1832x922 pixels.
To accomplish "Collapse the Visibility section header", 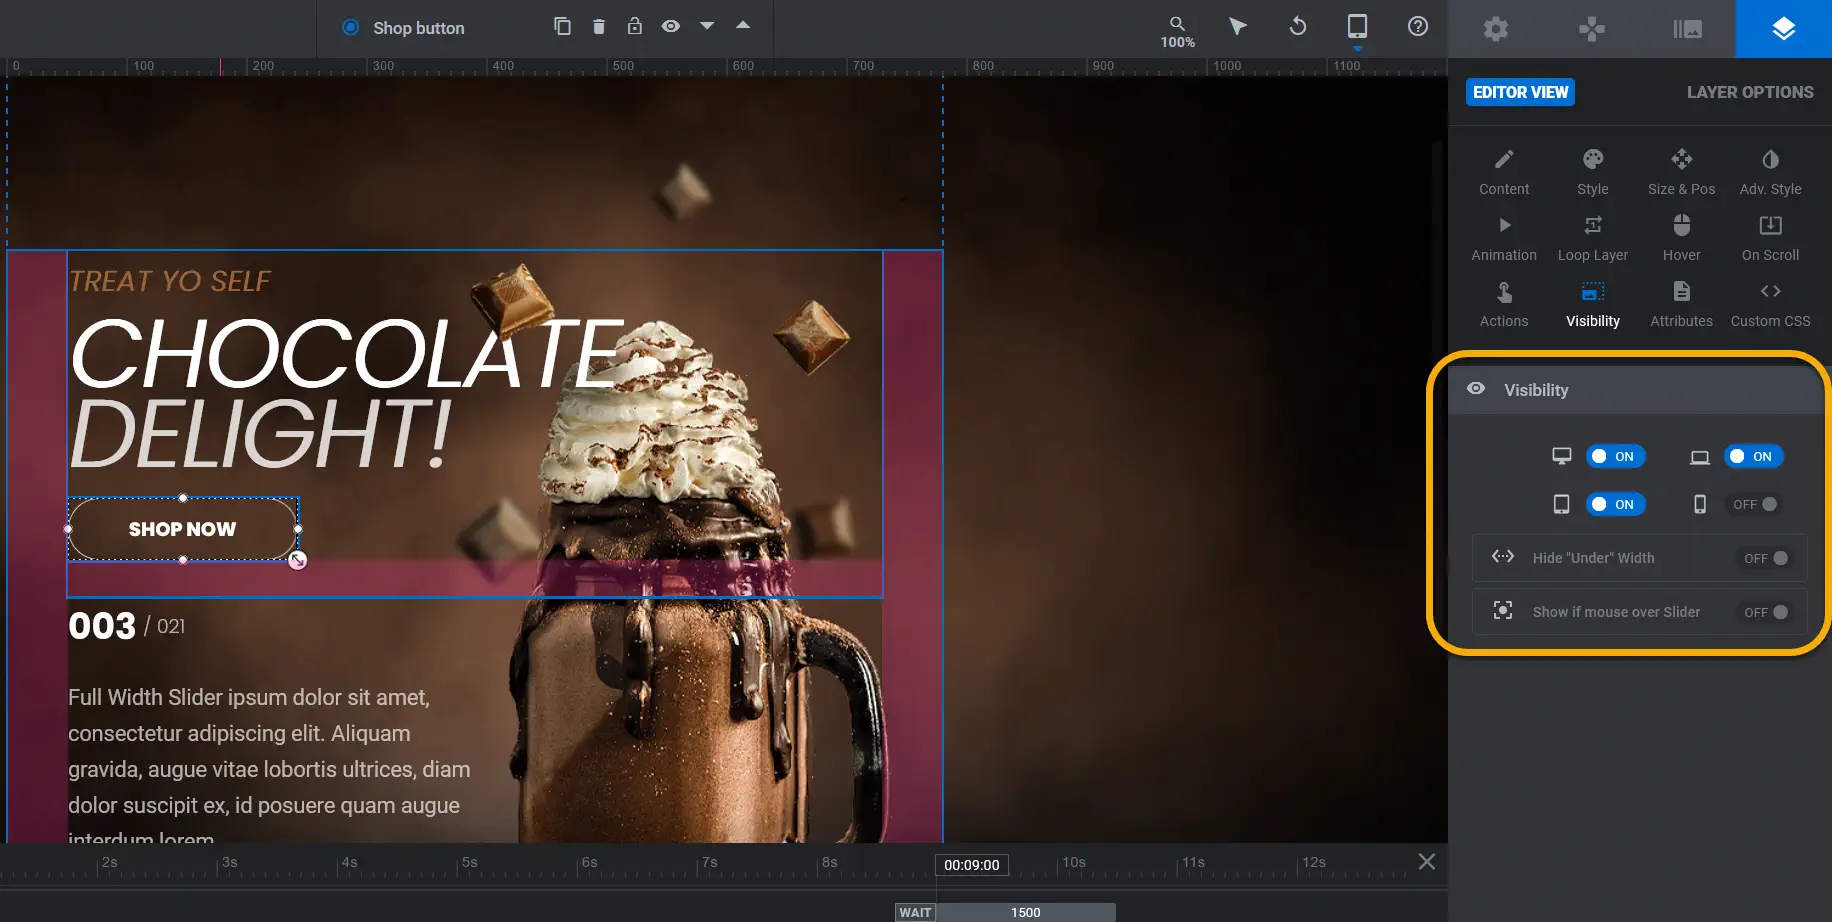I will [x=1636, y=390].
